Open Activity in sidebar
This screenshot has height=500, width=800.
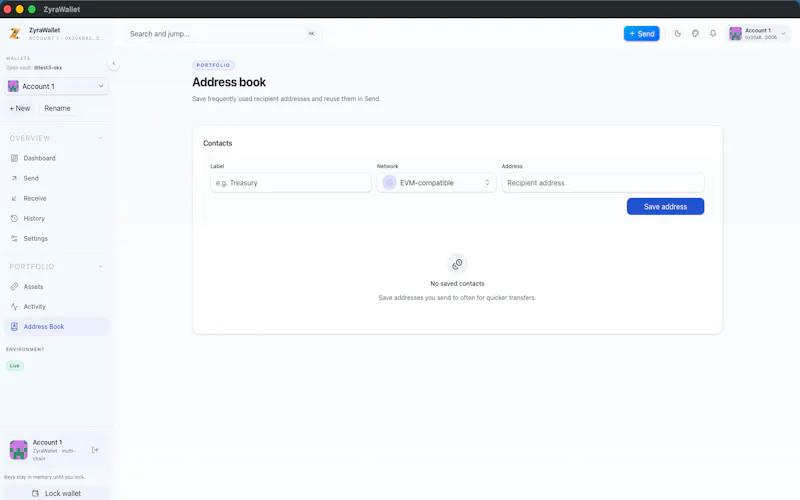57,307
